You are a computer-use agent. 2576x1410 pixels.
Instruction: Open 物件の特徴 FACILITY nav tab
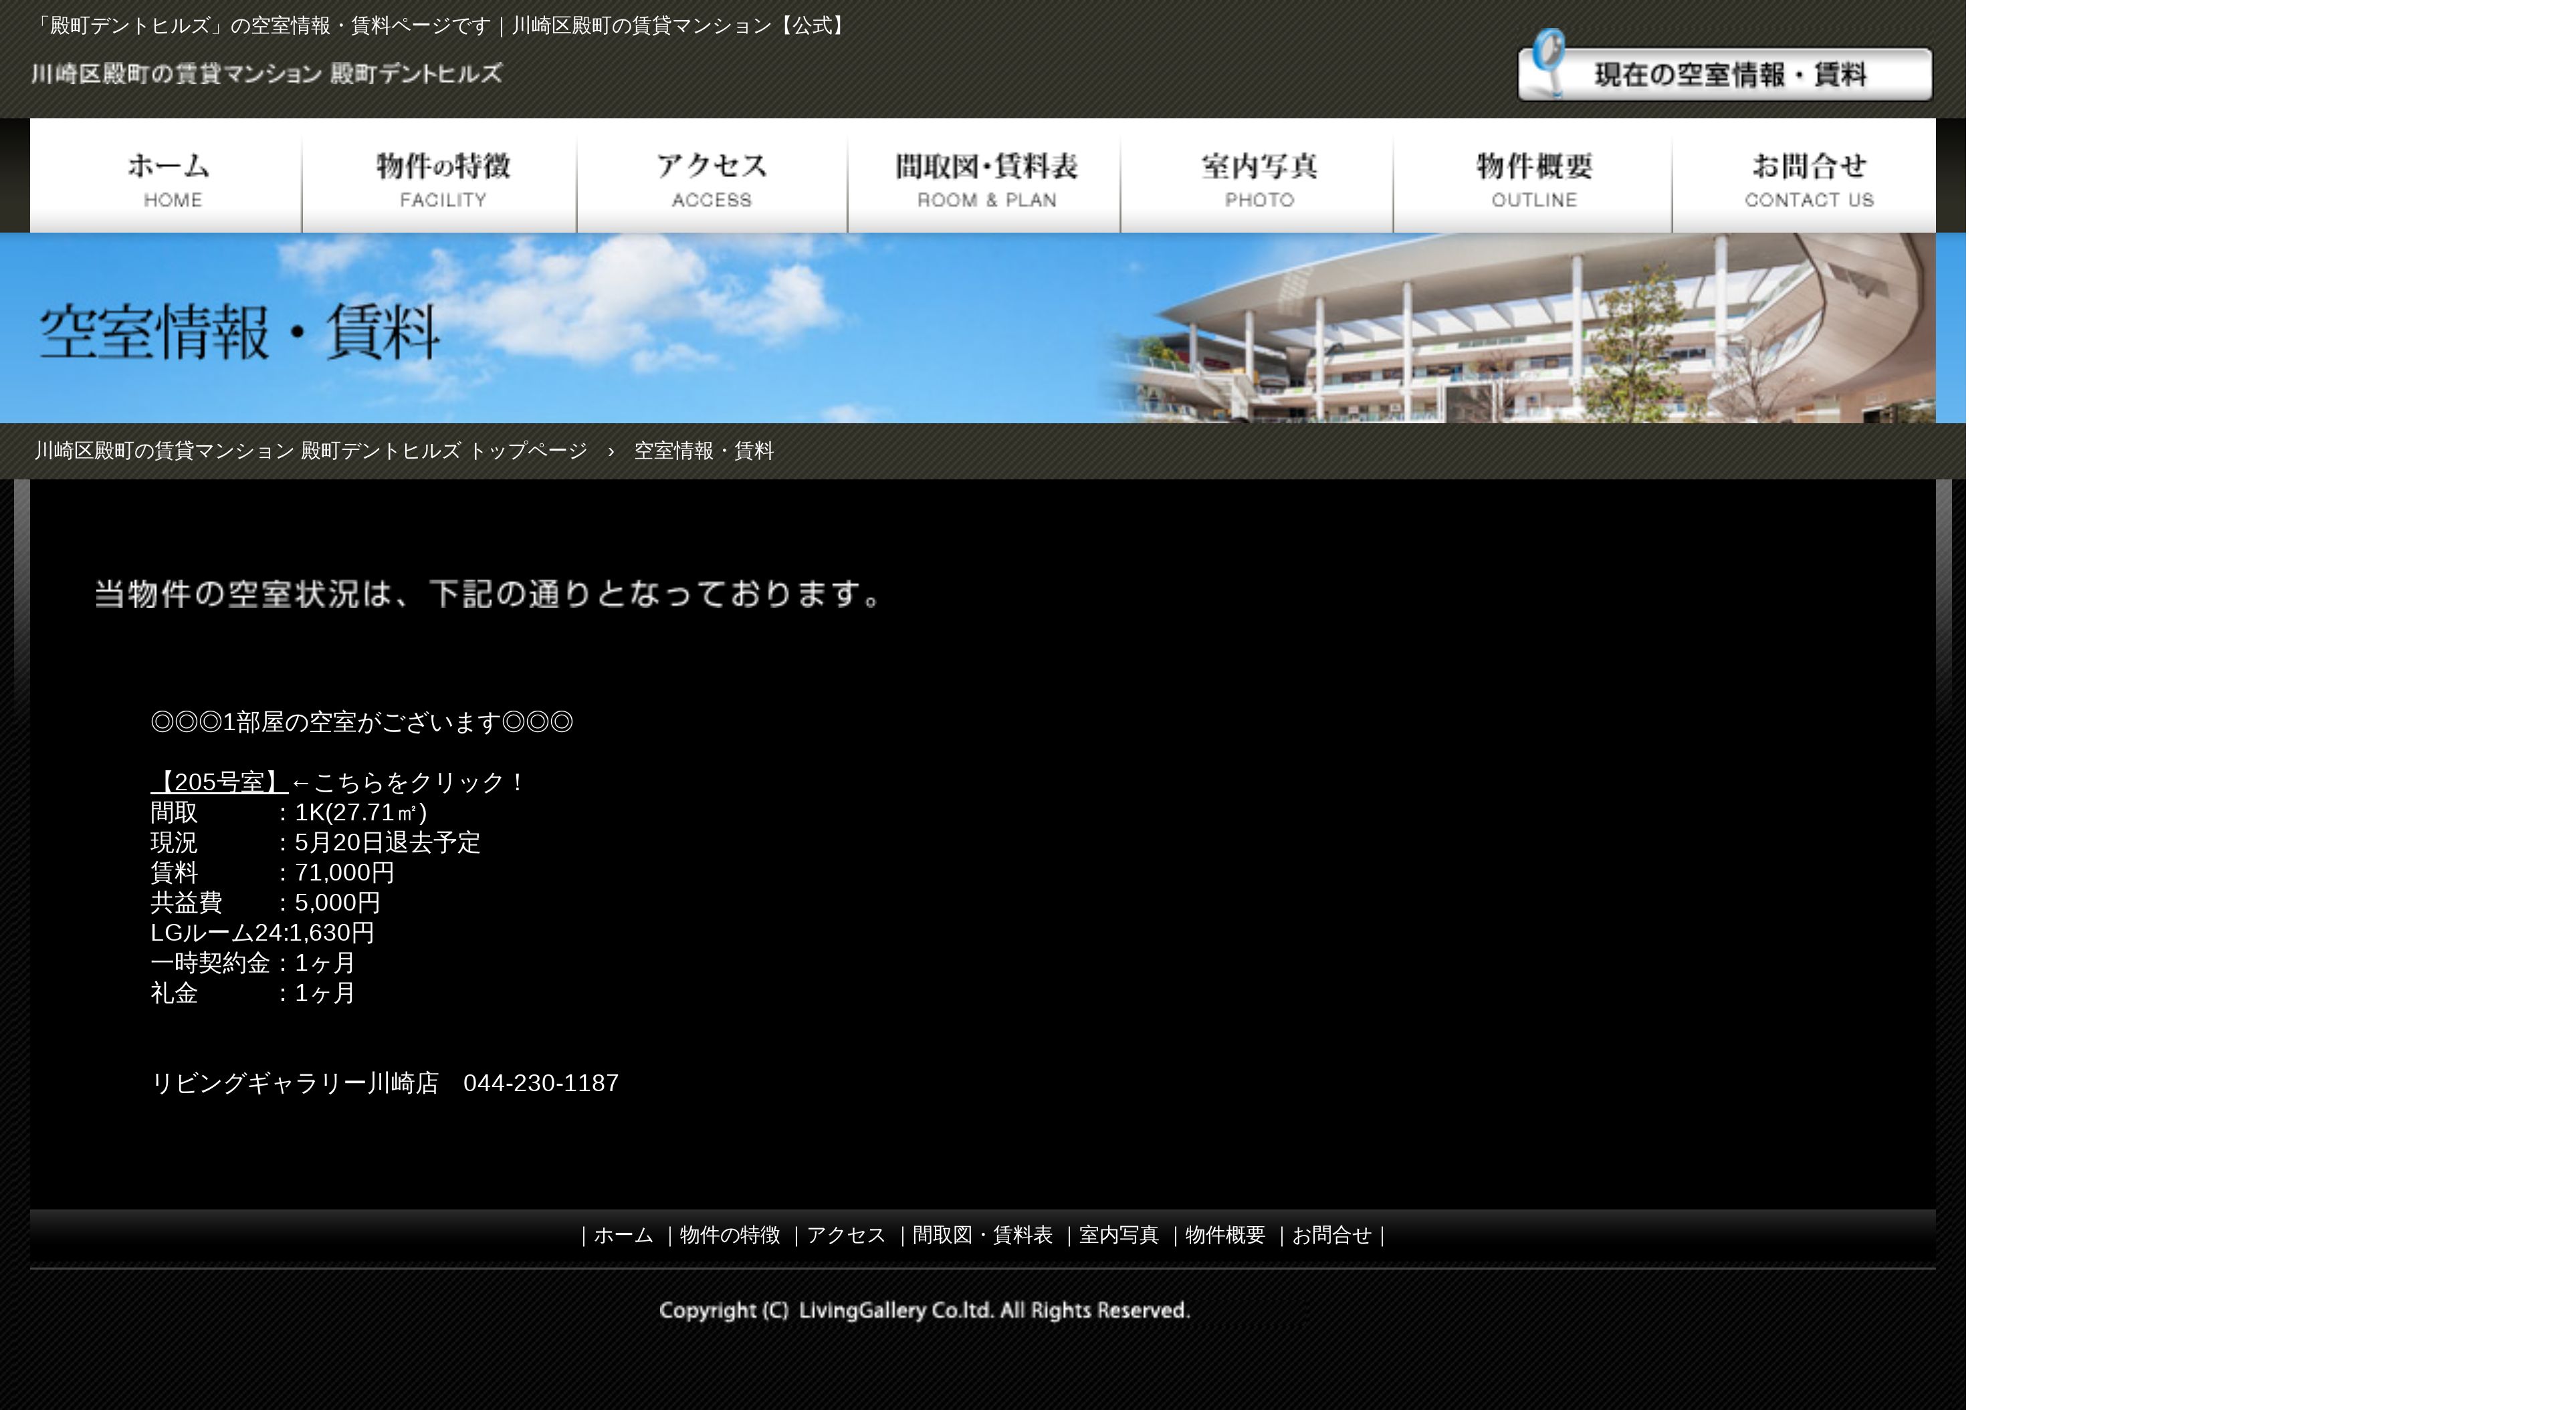(x=441, y=177)
